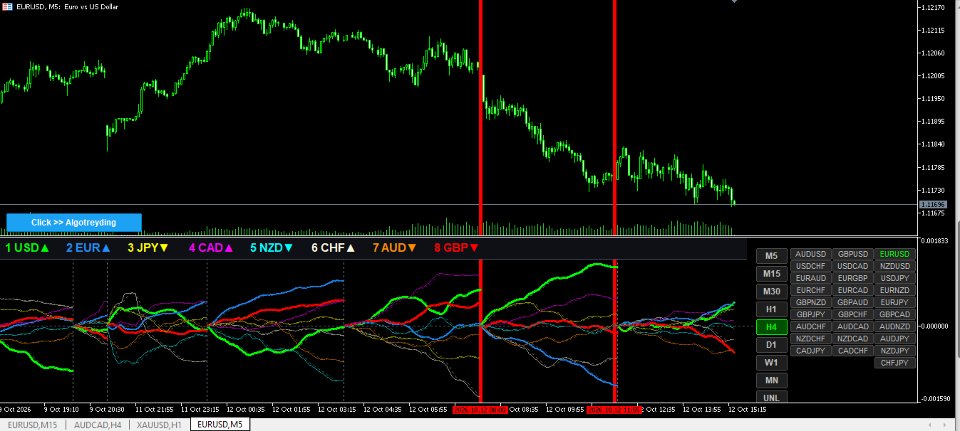
Task: Click the left chart-tabs scroll arrow
Action: pyautogui.click(x=929, y=424)
